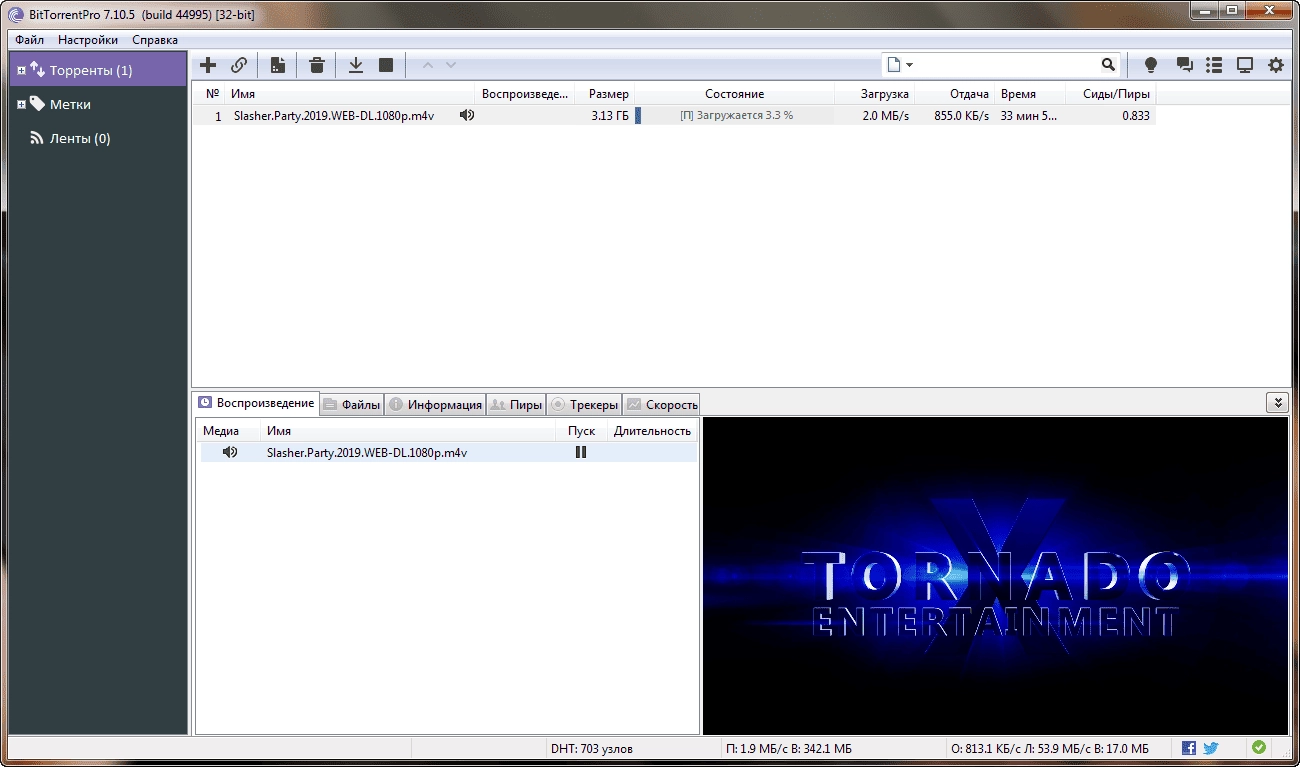Remove torrent with trash icon
The height and width of the screenshot is (767, 1300).
[x=317, y=65]
